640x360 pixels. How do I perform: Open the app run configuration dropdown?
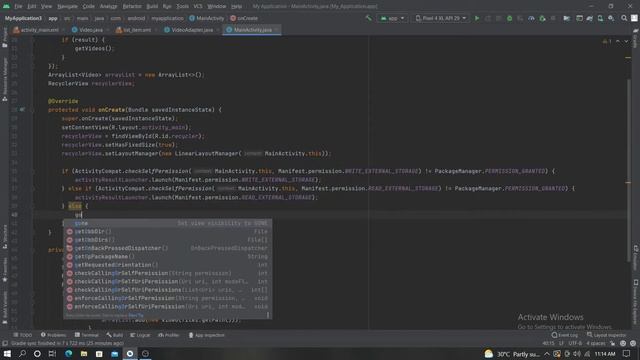pyautogui.click(x=392, y=18)
